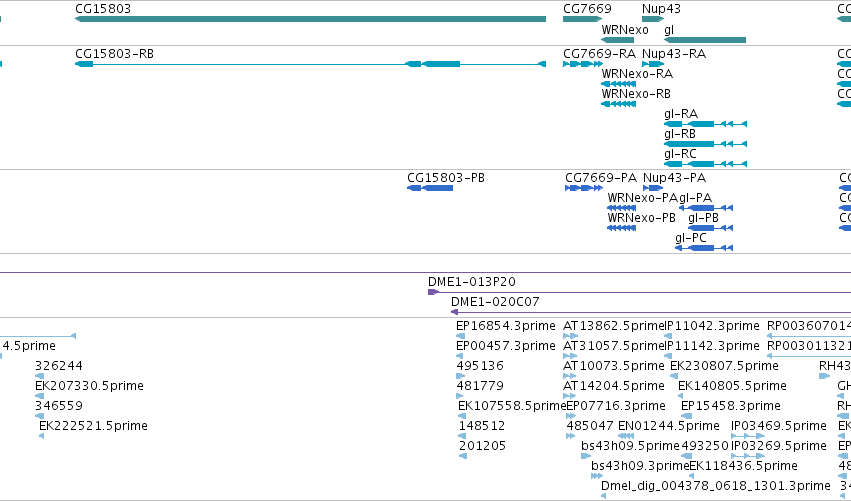Click EST AT14204.5prime
This screenshot has height=501, width=851.
[x=614, y=386]
